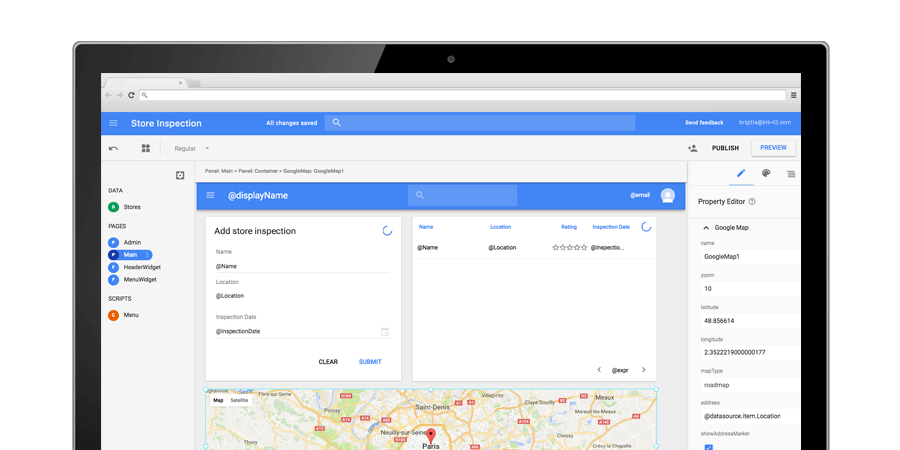Click the Inspection Date calendar icon

click(385, 331)
